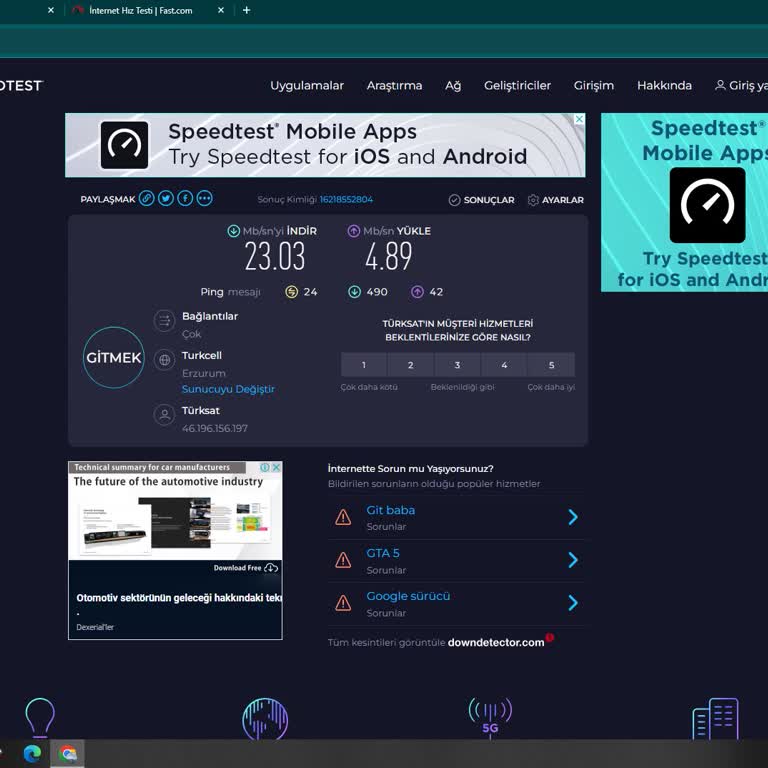This screenshot has height=768, width=768.
Task: Open AYARLAR gear icon
Action: pyautogui.click(x=533, y=200)
